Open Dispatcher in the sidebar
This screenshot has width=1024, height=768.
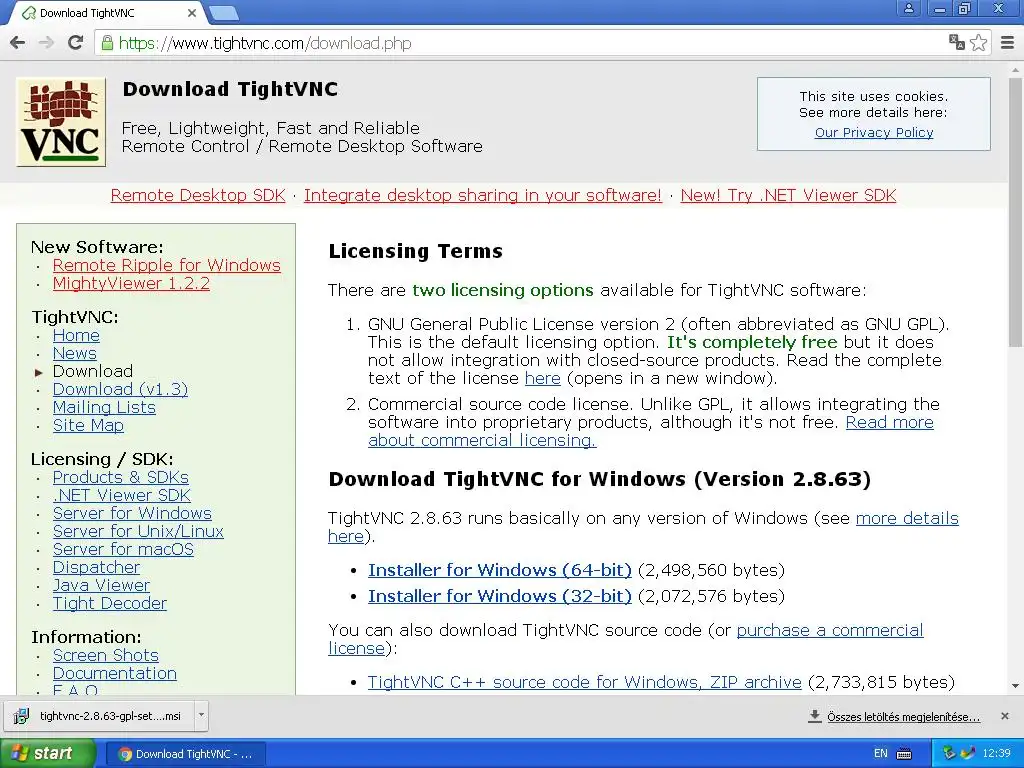click(96, 568)
